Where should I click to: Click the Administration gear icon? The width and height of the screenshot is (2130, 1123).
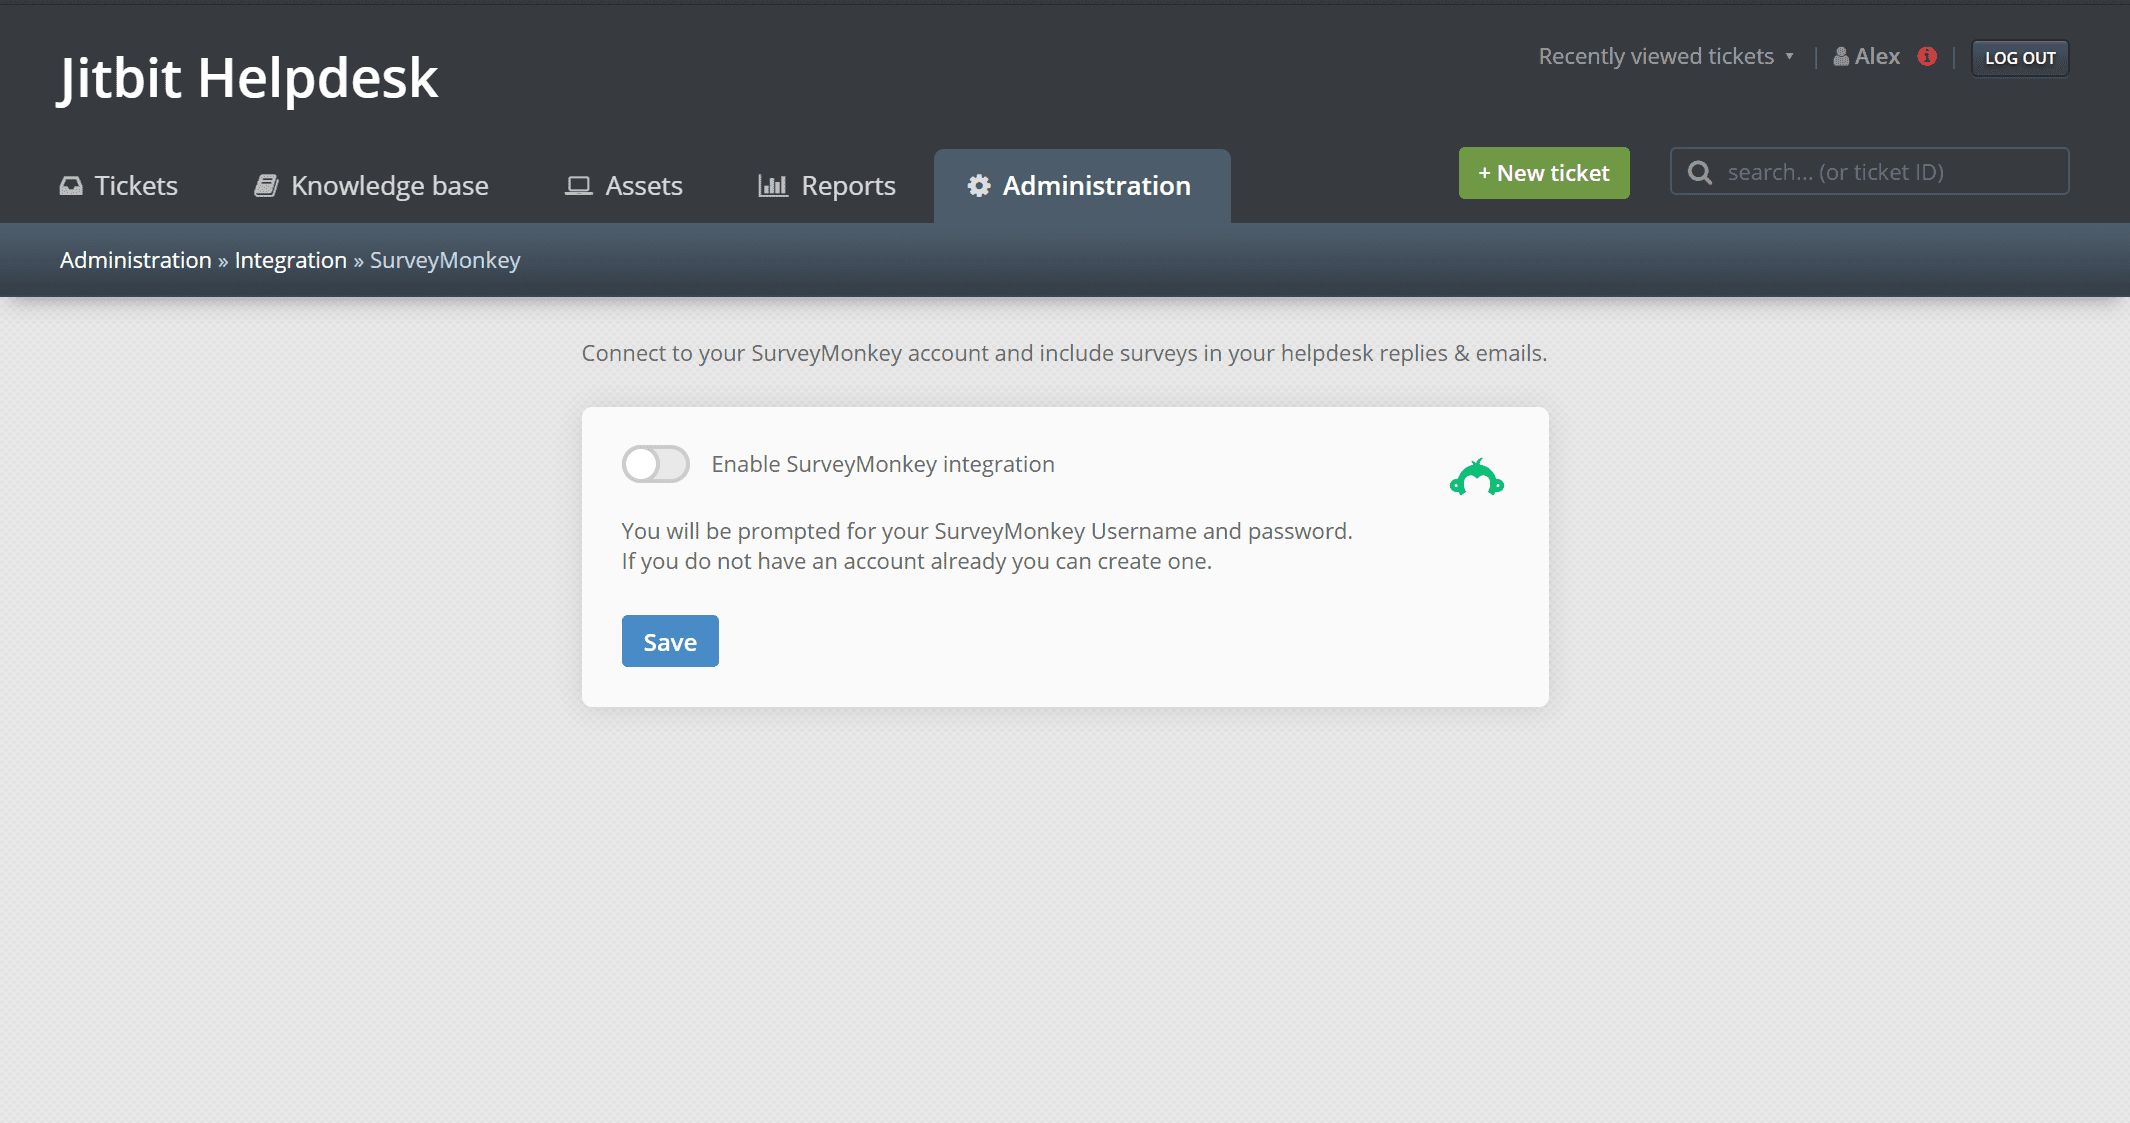tap(978, 186)
